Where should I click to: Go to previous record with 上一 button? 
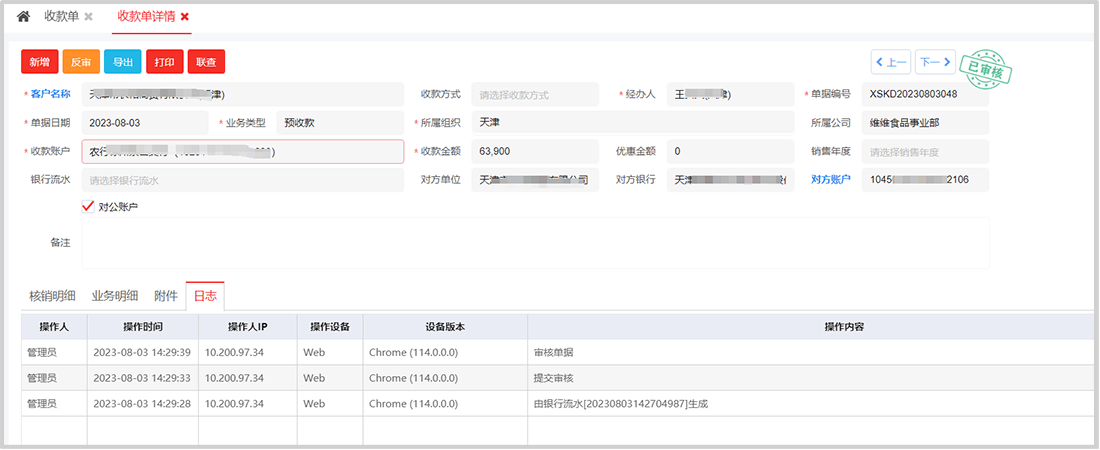890,62
